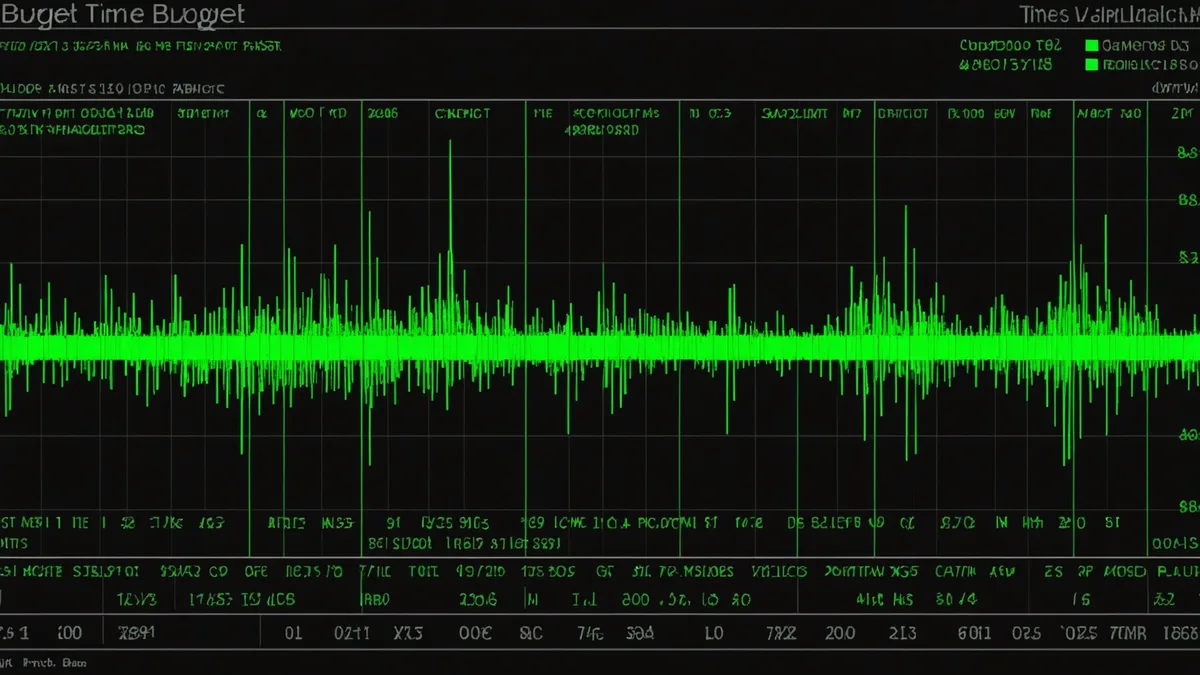Click the 'Buget Time Buoget' title text
The height and width of the screenshot is (675, 1200).
click(123, 14)
